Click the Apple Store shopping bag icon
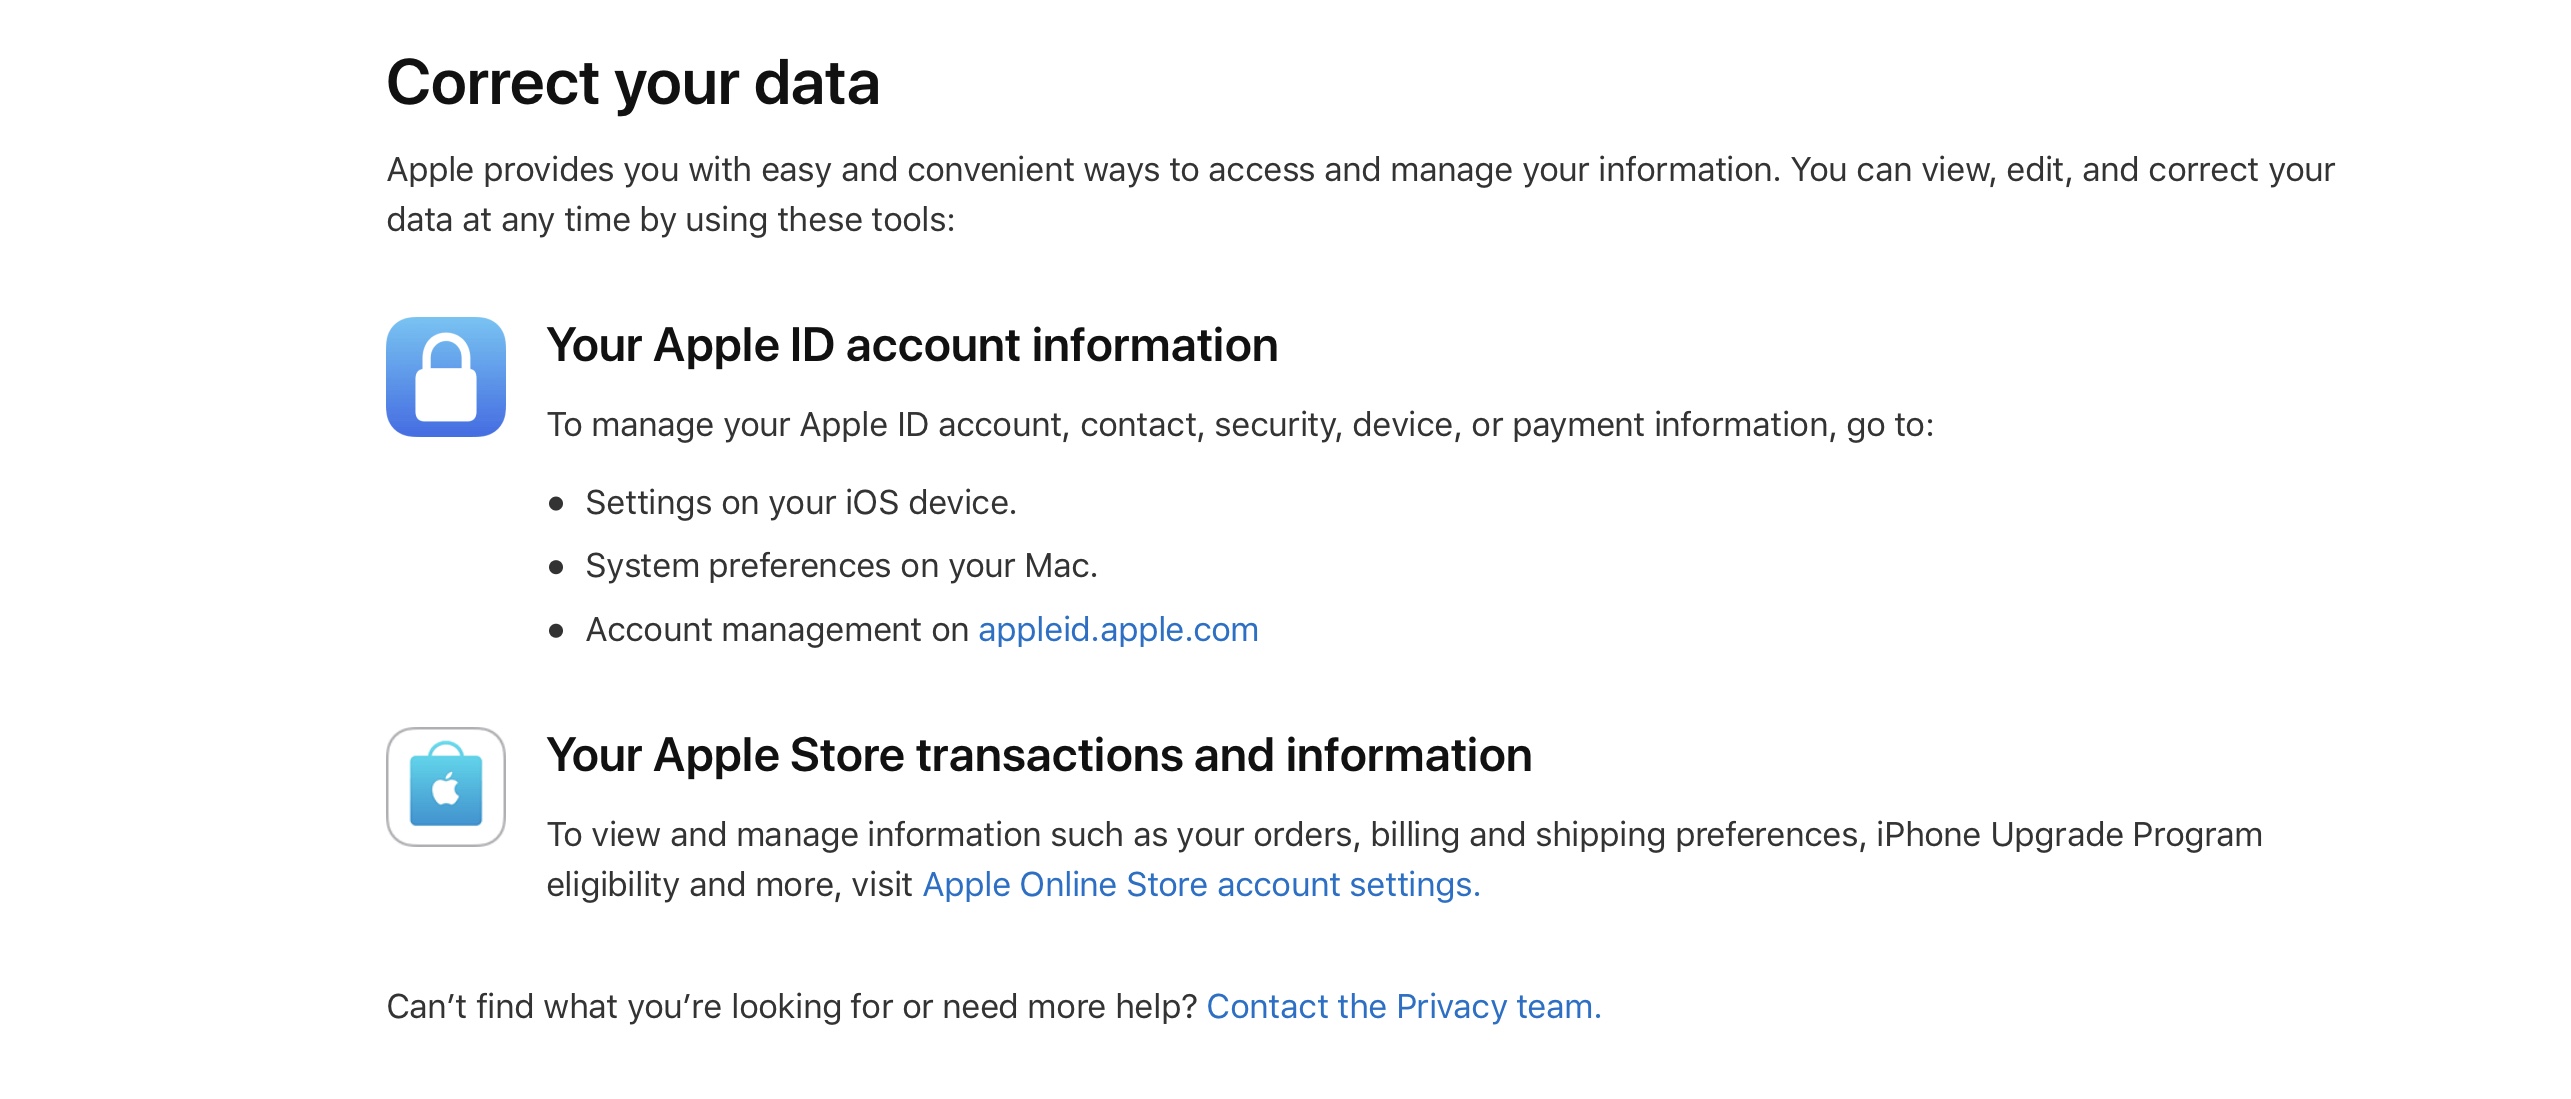 pos(445,787)
